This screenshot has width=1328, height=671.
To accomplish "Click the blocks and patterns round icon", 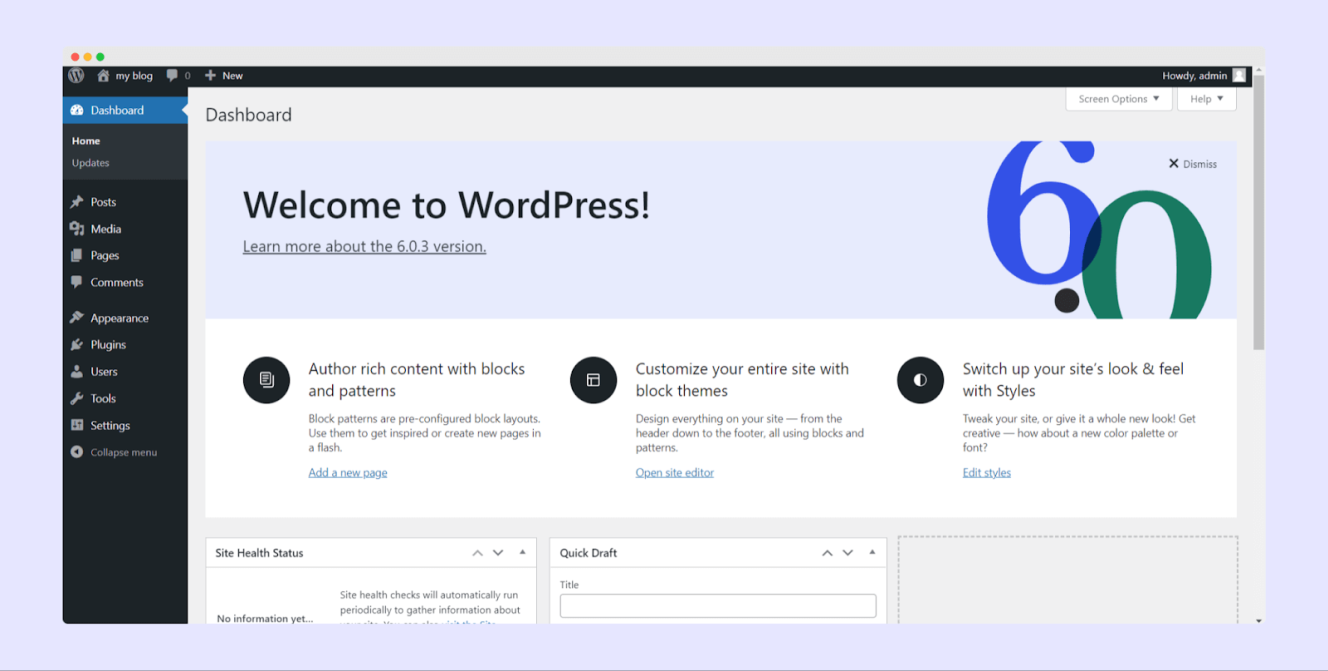I will [x=266, y=380].
